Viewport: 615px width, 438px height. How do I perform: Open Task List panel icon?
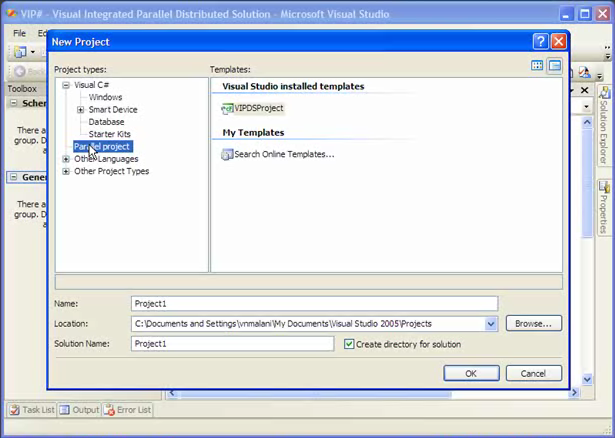coord(15,410)
